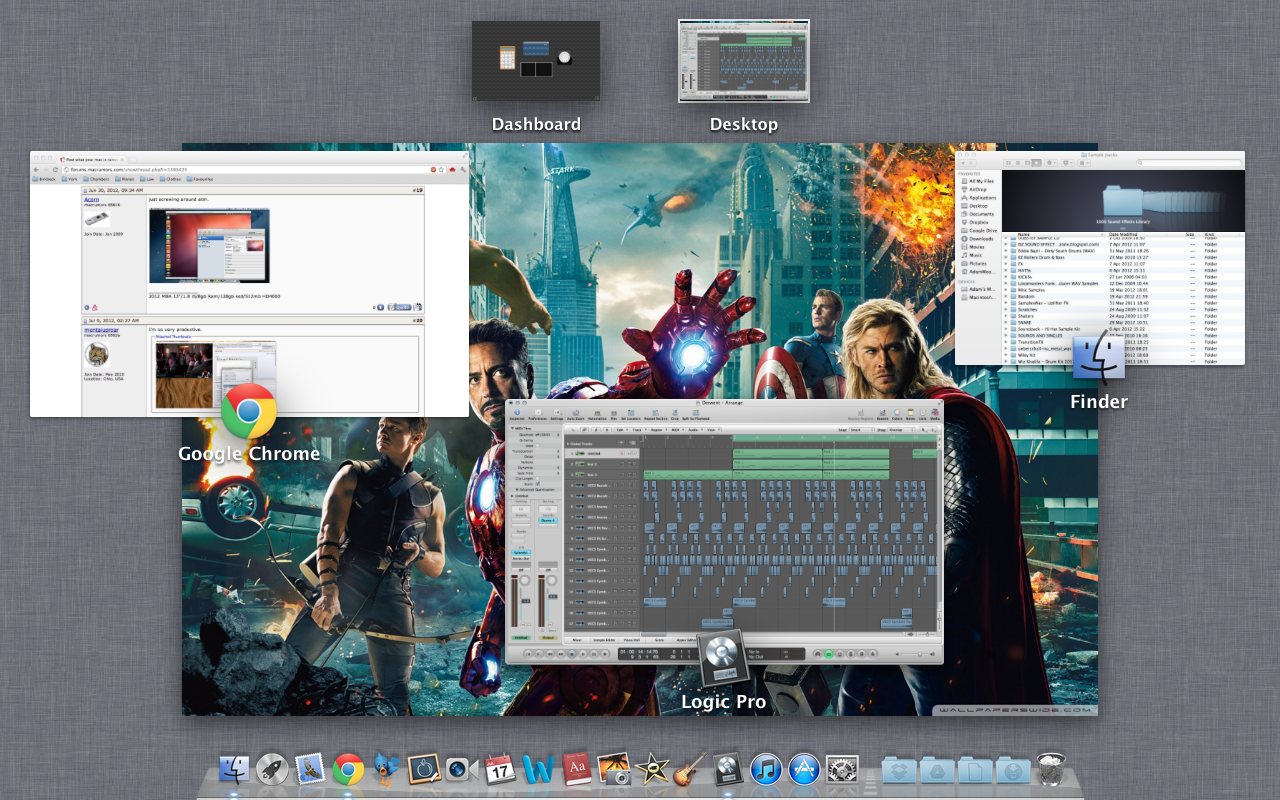This screenshot has width=1280, height=800.
Task: Open Finder action gear dropdown
Action: pos(1051,163)
